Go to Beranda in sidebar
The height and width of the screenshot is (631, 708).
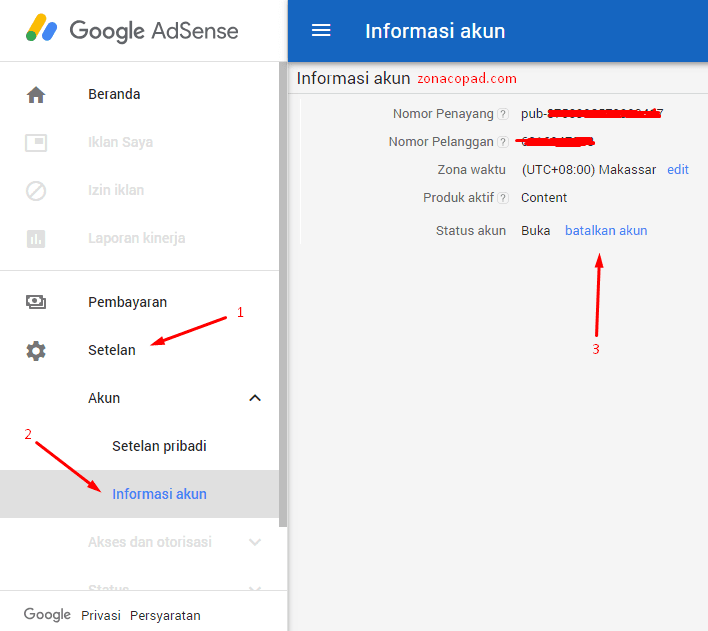coord(114,94)
